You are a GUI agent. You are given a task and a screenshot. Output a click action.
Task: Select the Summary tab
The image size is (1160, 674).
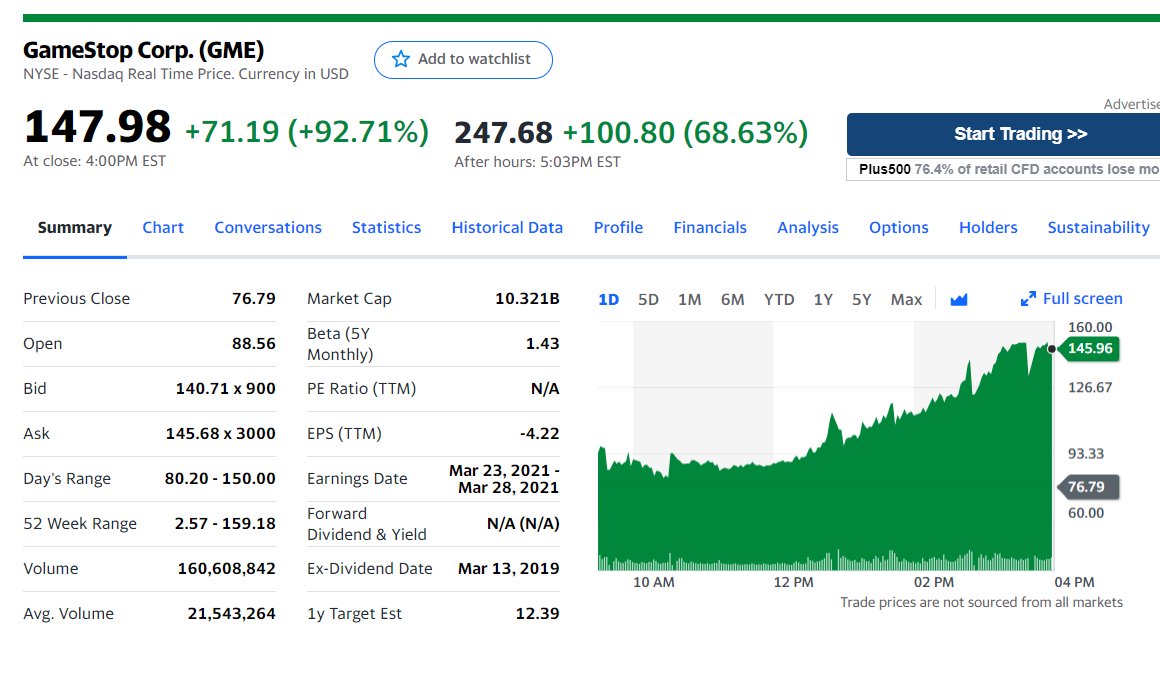(75, 228)
